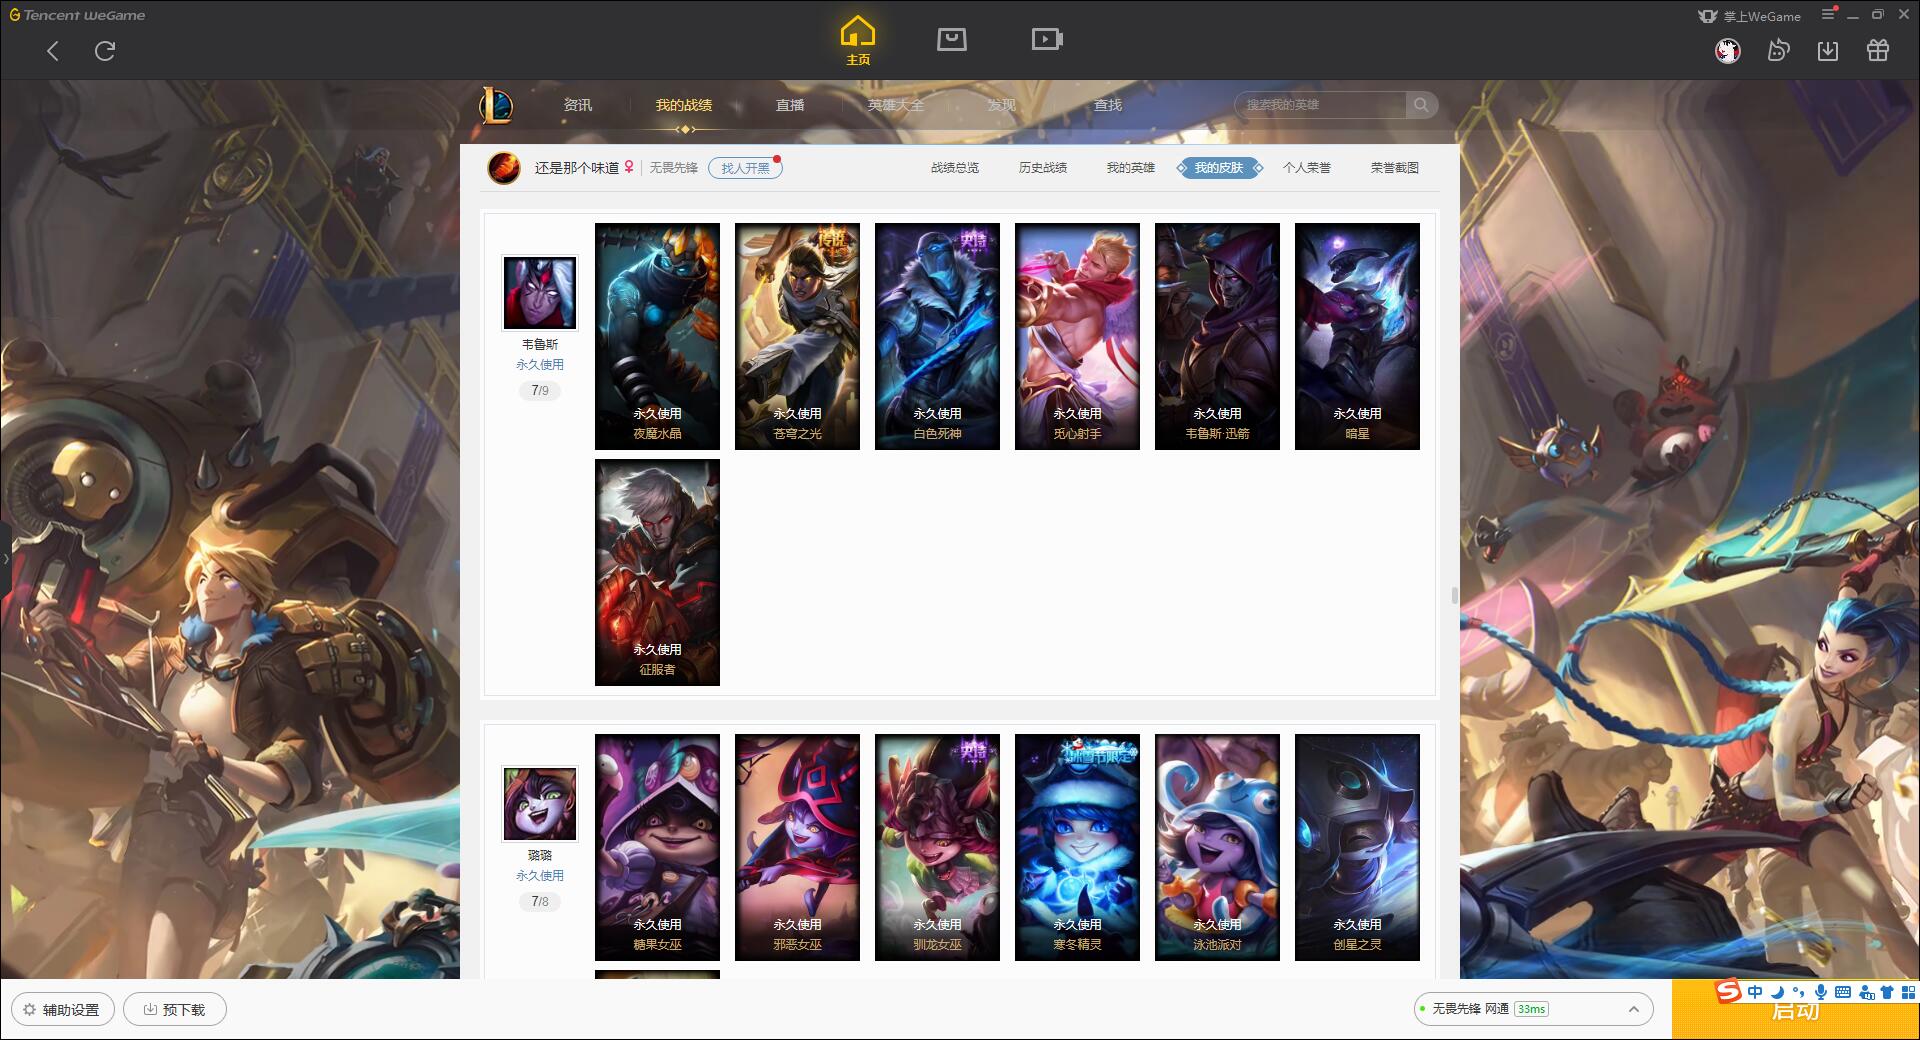This screenshot has height=1040, width=1920.
Task: Open the WeGame main menu icon
Action: pos(1828,14)
